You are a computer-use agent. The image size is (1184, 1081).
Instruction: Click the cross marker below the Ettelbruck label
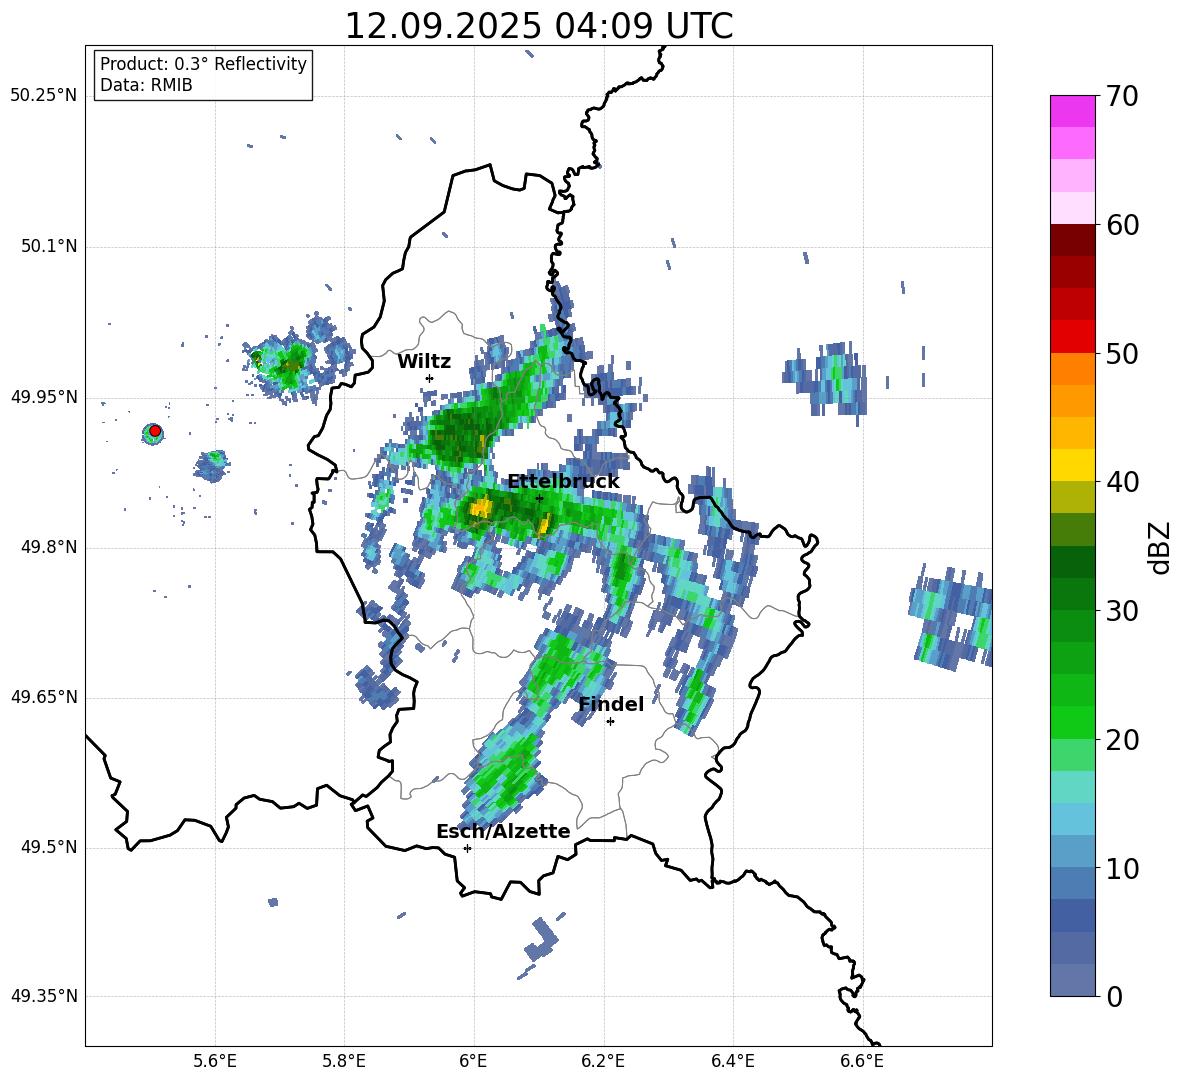pyautogui.click(x=539, y=498)
